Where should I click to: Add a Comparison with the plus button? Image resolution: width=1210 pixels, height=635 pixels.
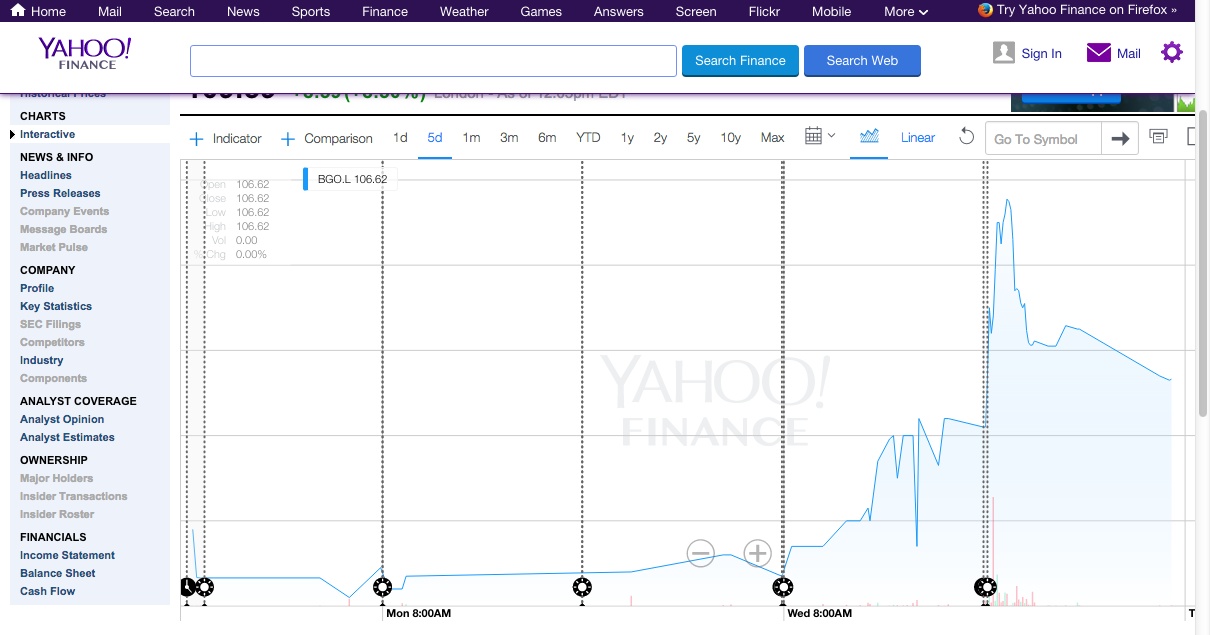pyautogui.click(x=288, y=139)
